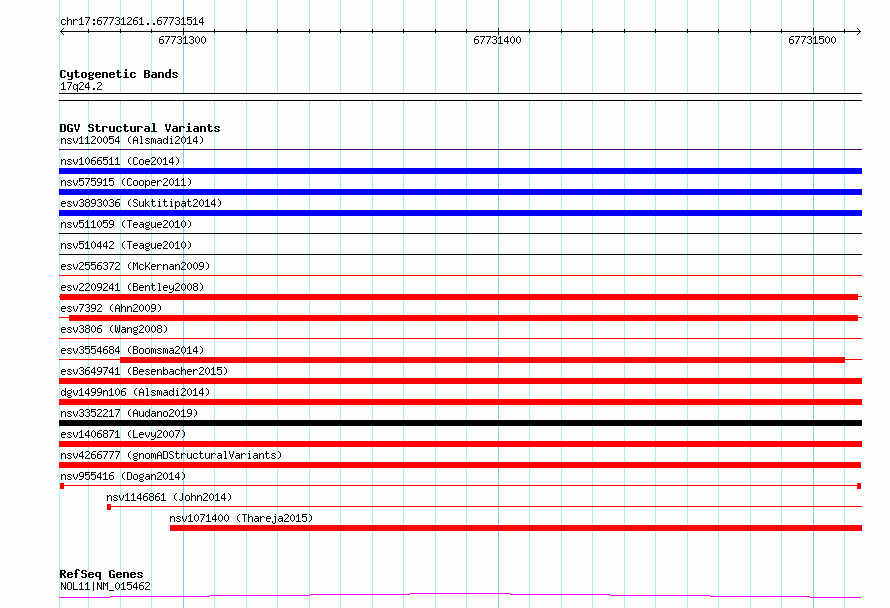Open variant nsv1120054 (Alsmadi2014)
Image resolution: width=890 pixels, height=608 pixels.
pyautogui.click(x=132, y=140)
